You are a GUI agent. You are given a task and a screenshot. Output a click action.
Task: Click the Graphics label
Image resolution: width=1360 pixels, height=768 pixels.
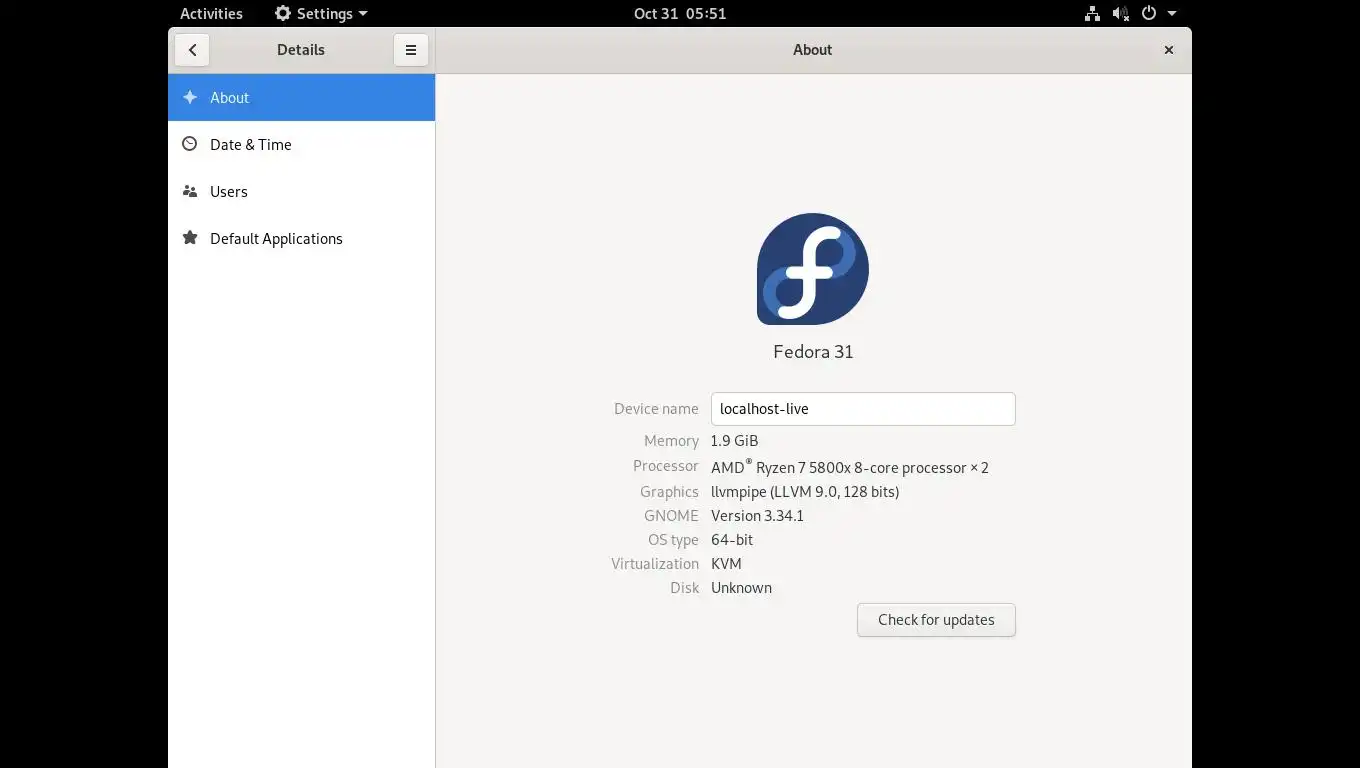(669, 492)
